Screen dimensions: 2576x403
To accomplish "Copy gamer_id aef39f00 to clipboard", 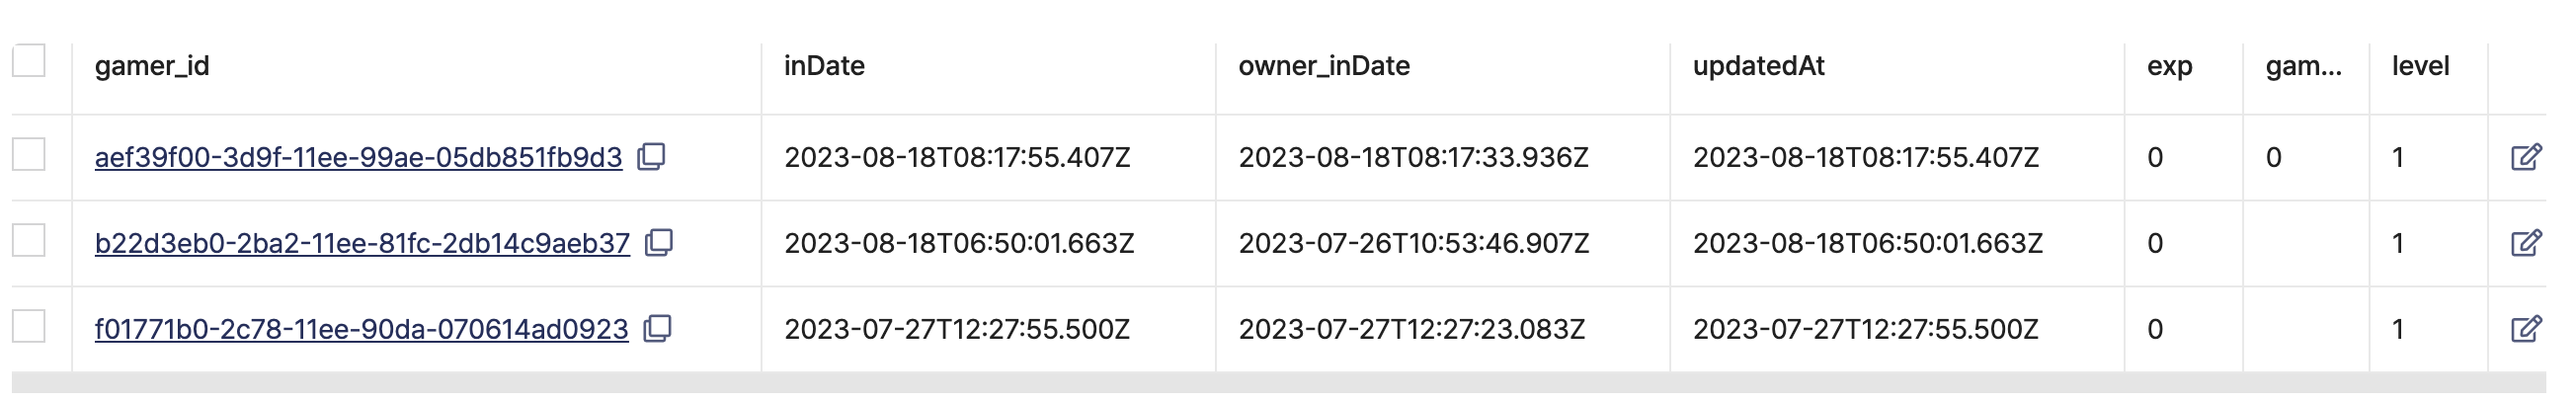I will [x=651, y=157].
